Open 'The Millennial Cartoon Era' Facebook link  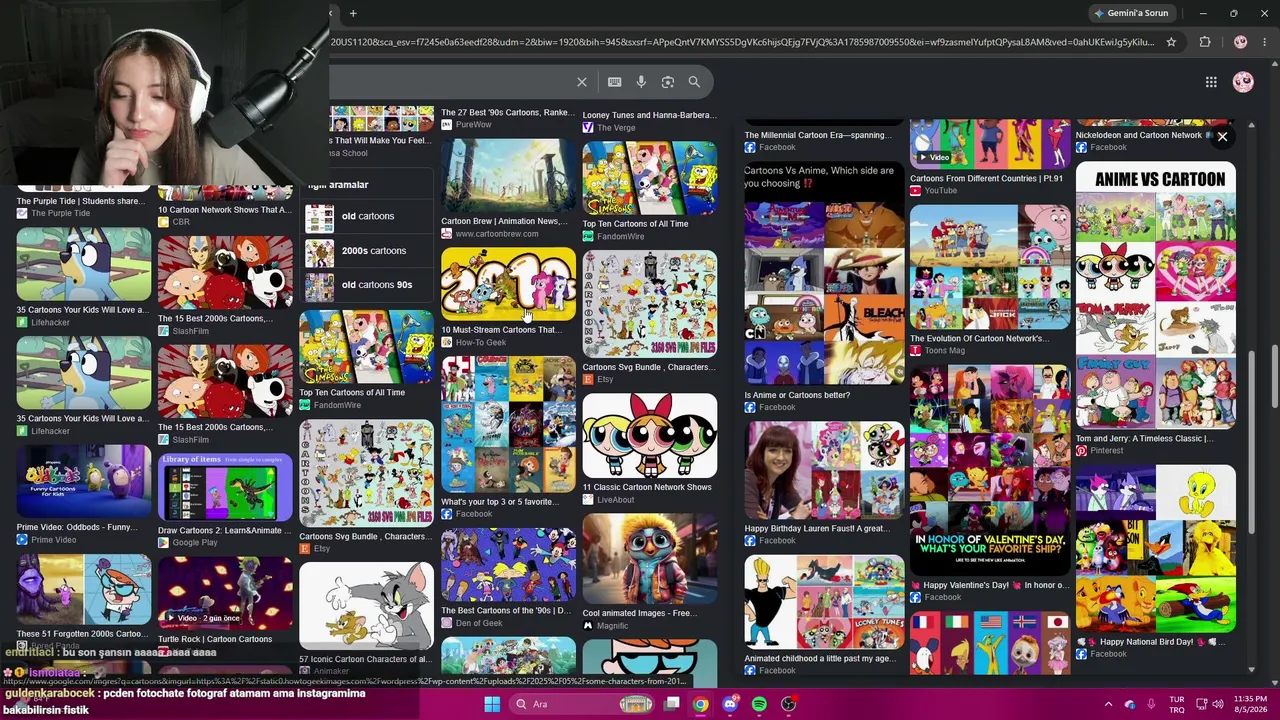coord(816,135)
